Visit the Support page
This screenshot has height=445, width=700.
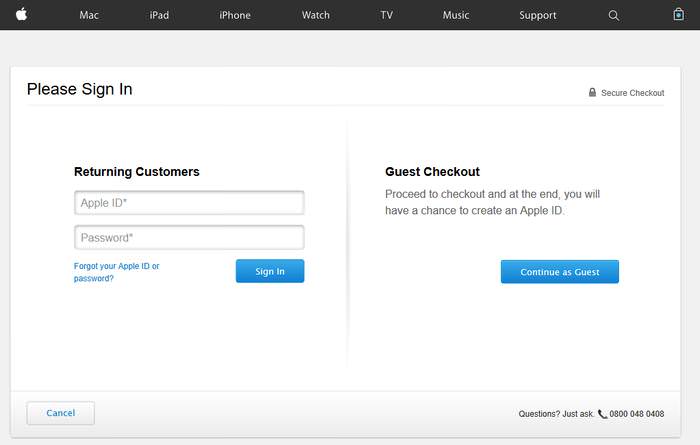pyautogui.click(x=538, y=16)
